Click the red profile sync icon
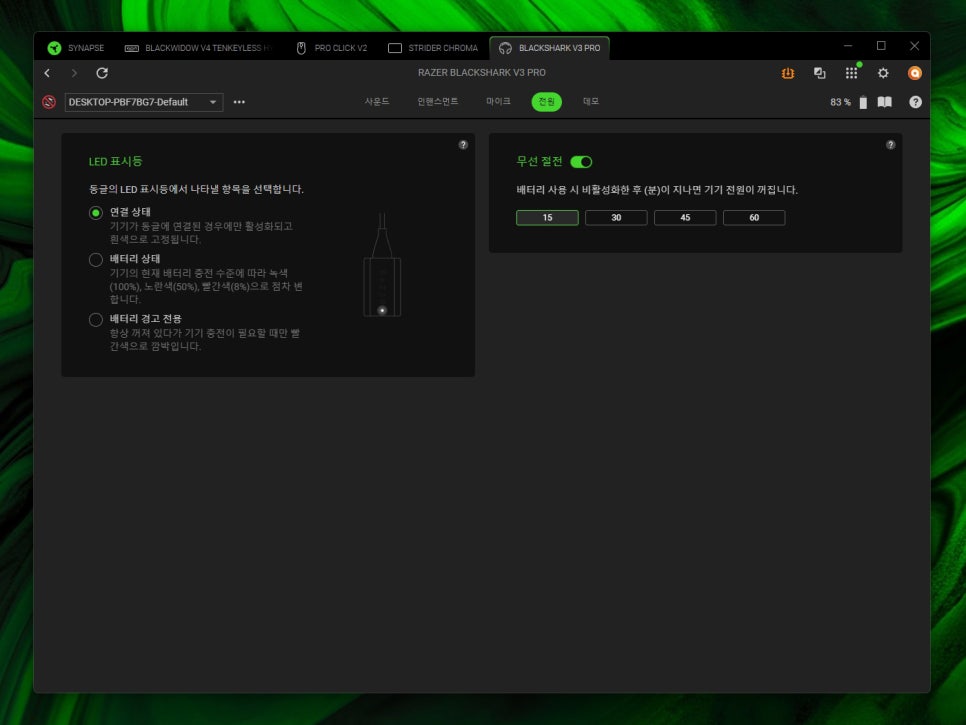This screenshot has width=966, height=725. click(49, 102)
